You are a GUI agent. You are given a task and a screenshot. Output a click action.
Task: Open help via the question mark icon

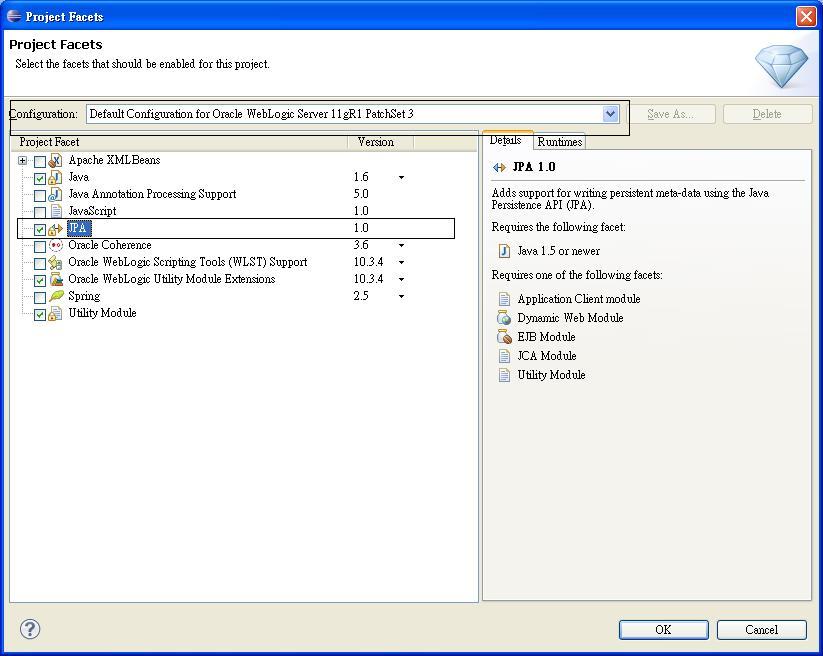[x=30, y=629]
